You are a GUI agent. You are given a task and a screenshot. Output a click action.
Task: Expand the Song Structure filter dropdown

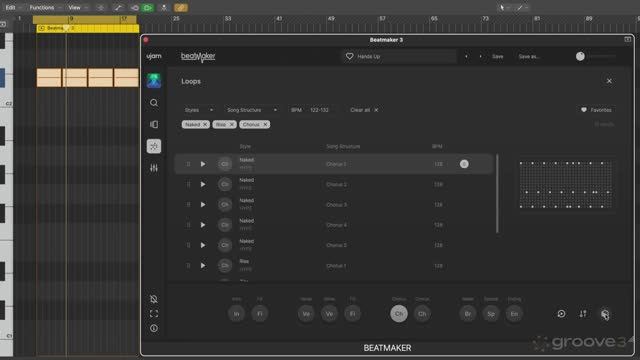(x=252, y=110)
